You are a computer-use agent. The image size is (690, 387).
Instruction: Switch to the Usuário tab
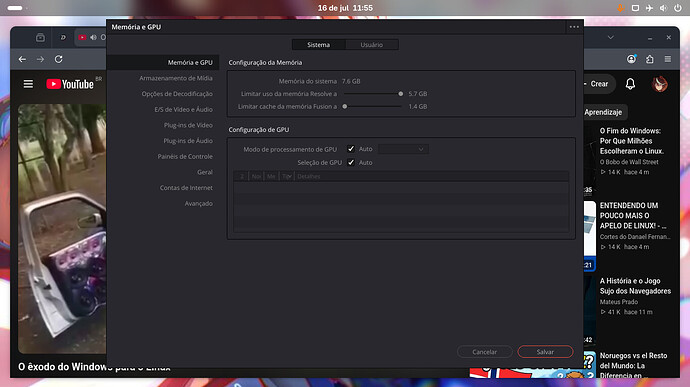372,44
